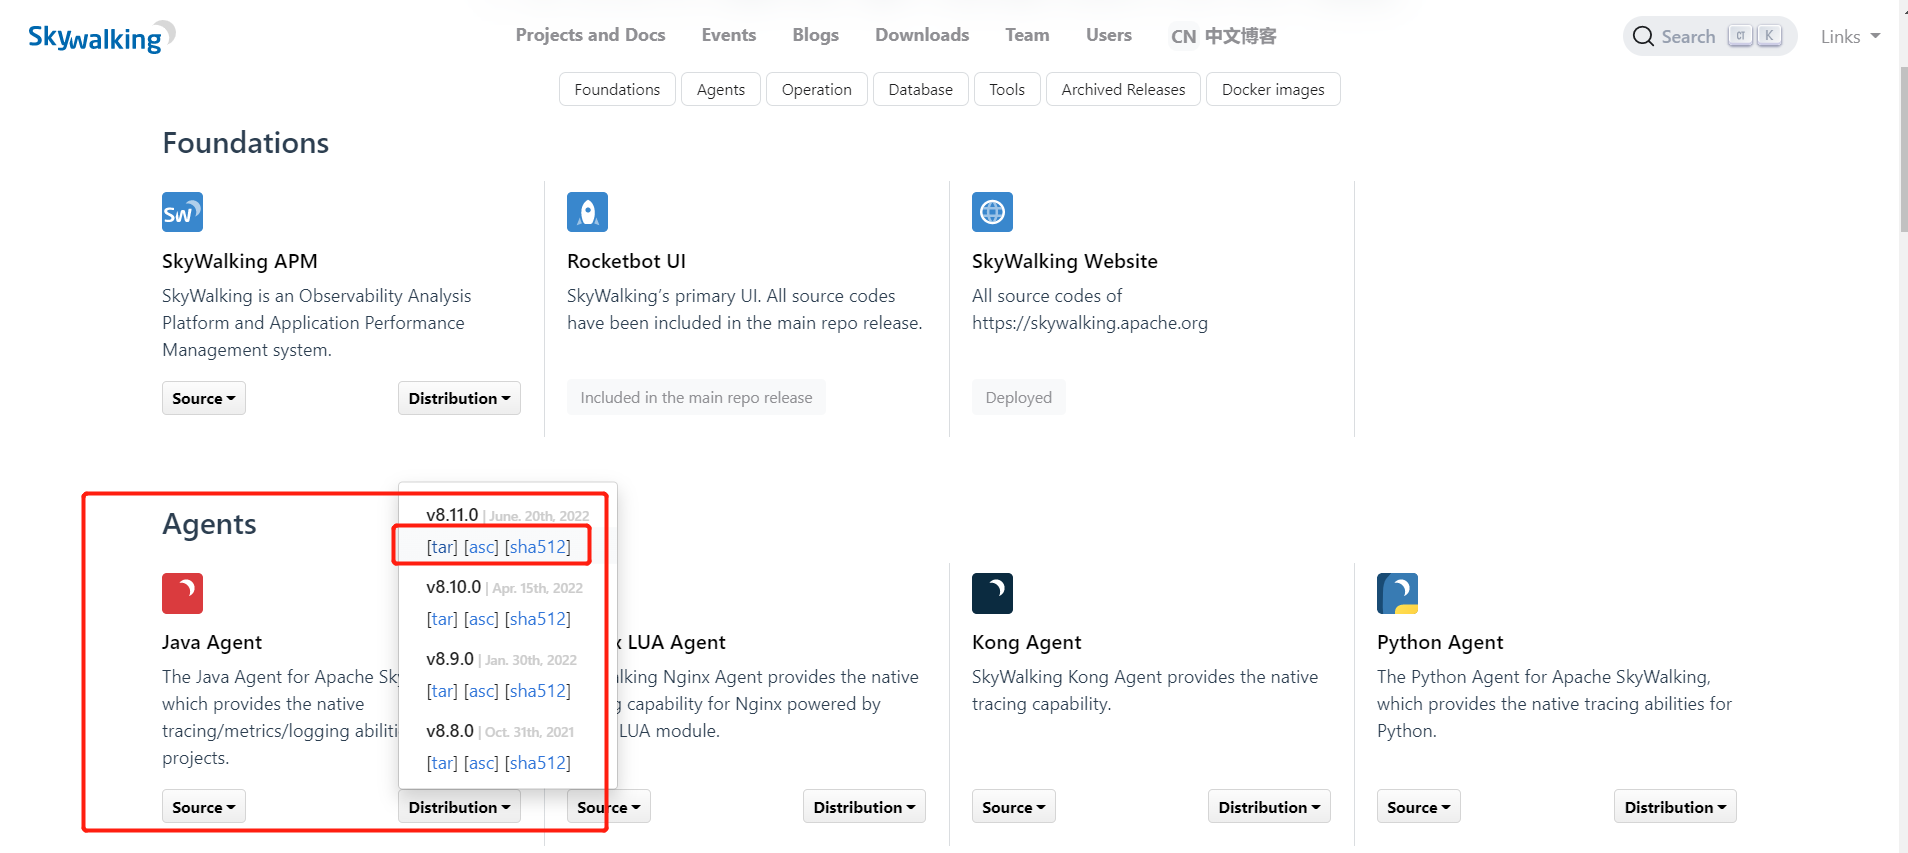Image resolution: width=1908 pixels, height=853 pixels.
Task: Click the Agents section heading
Action: tap(209, 524)
